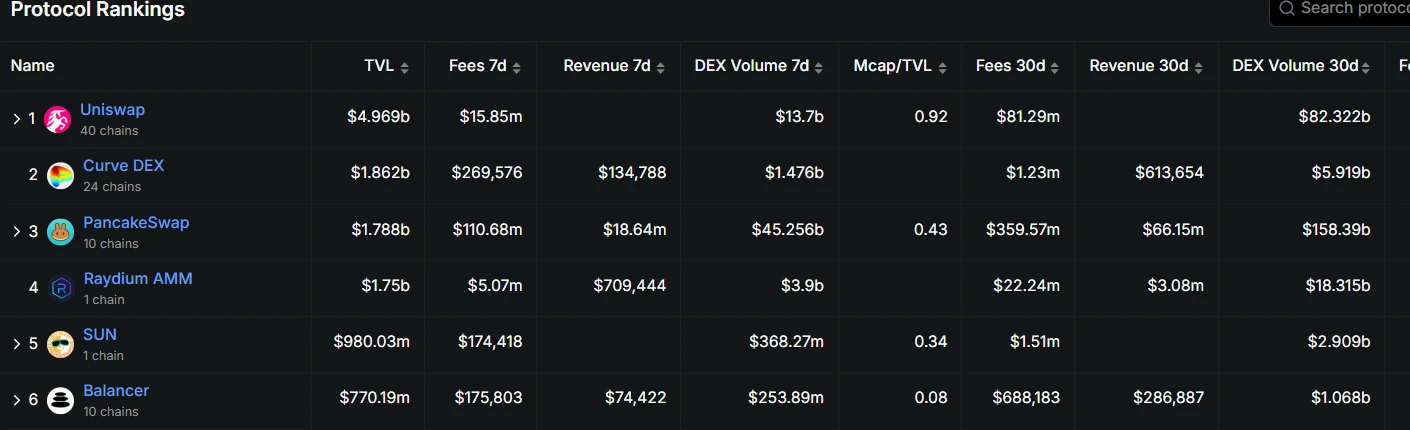Open the Raydium AMM protocol link
Screen dimensions: 1410x430
coord(137,278)
